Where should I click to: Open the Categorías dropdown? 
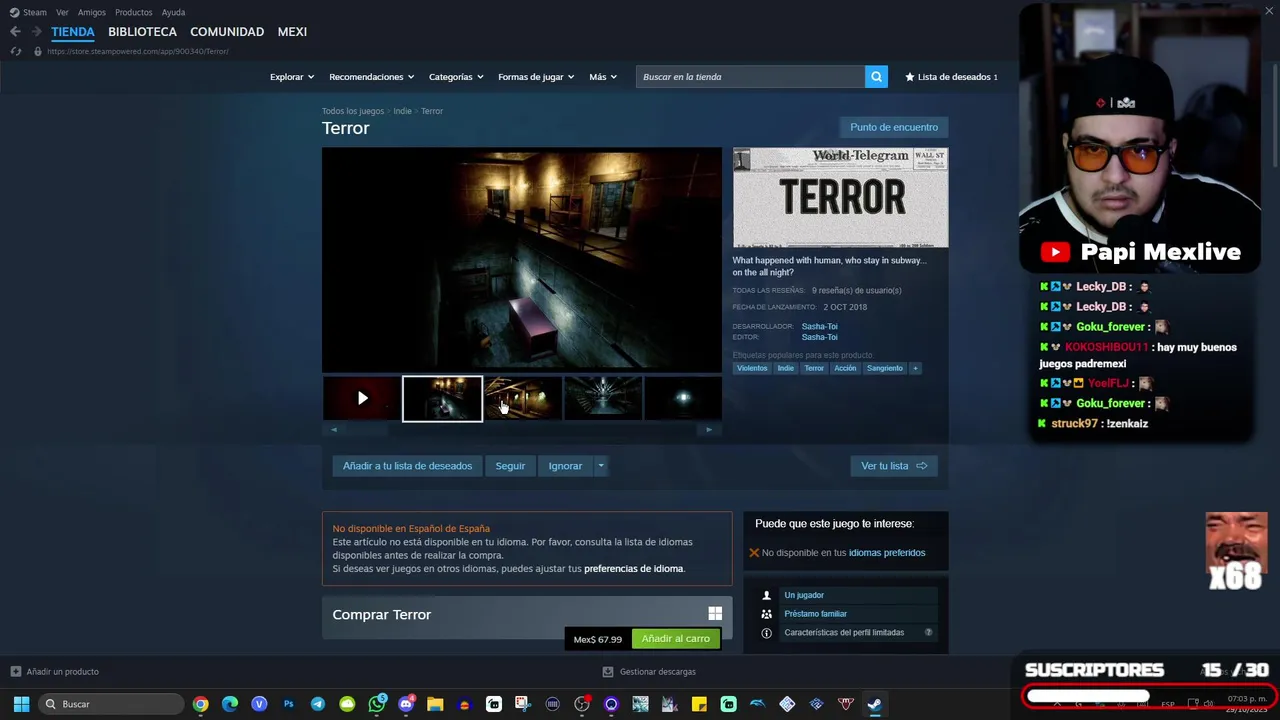pos(456,77)
